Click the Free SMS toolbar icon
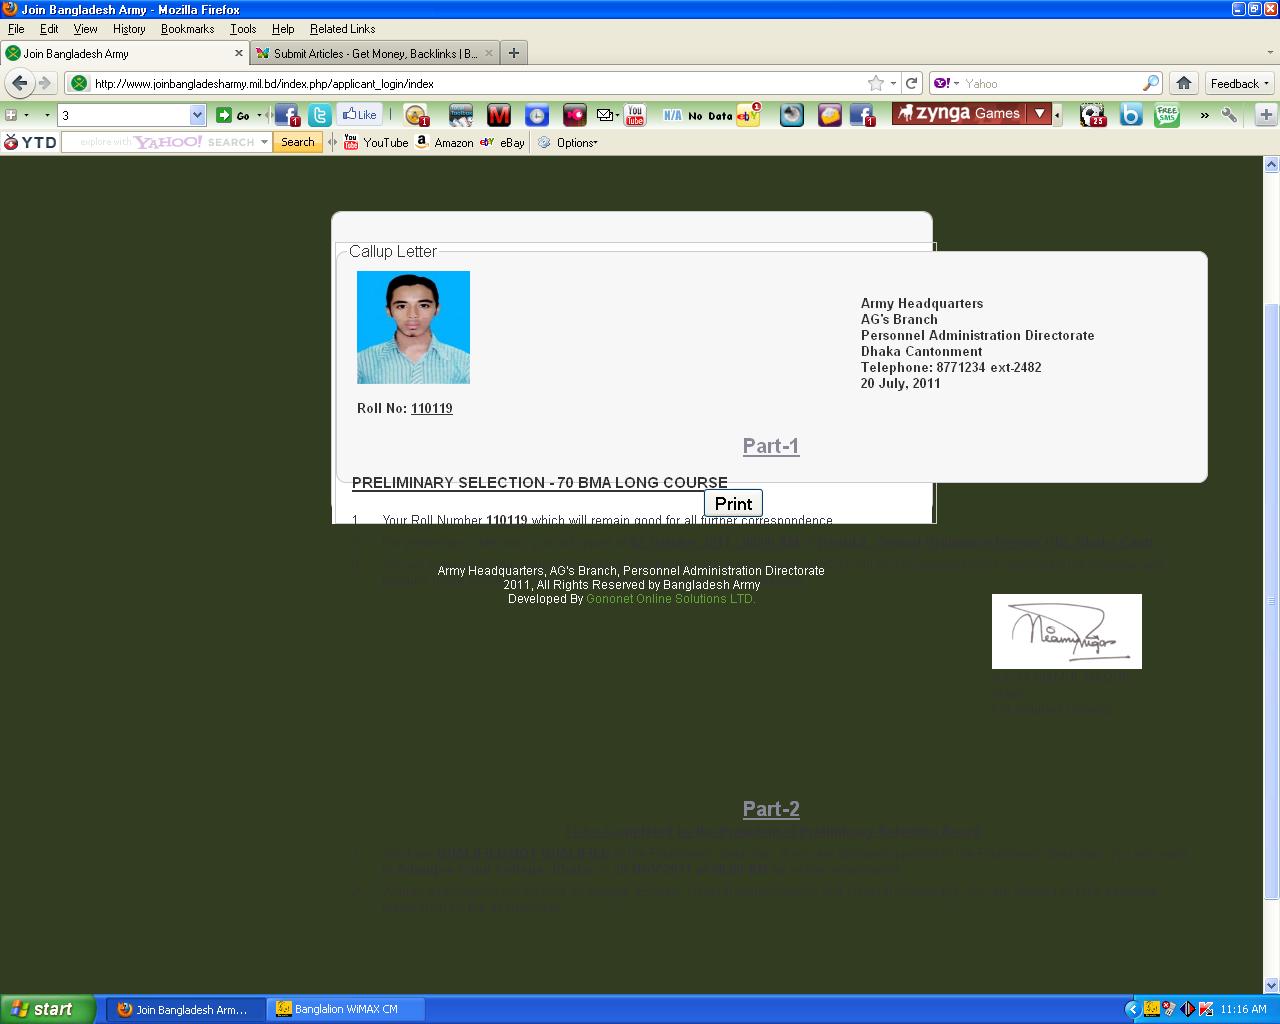 click(1166, 115)
